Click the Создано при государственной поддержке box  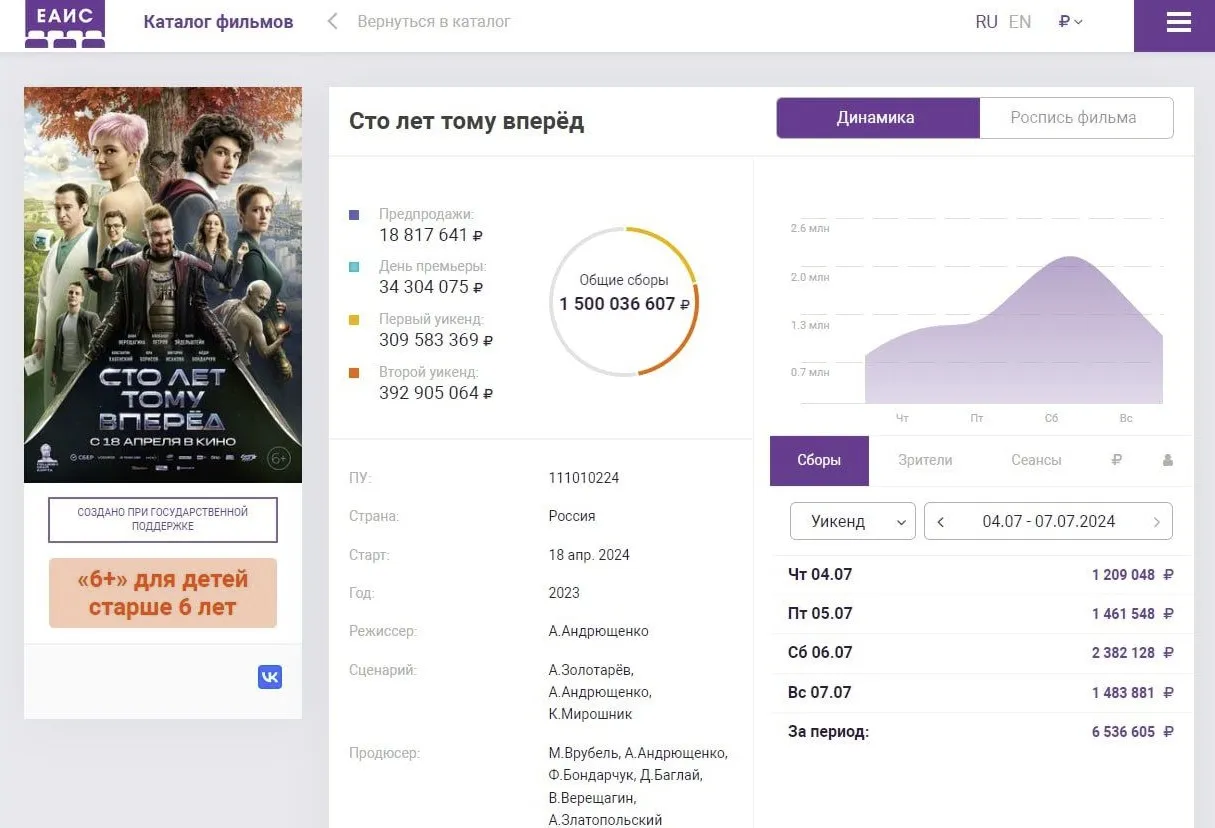[163, 519]
